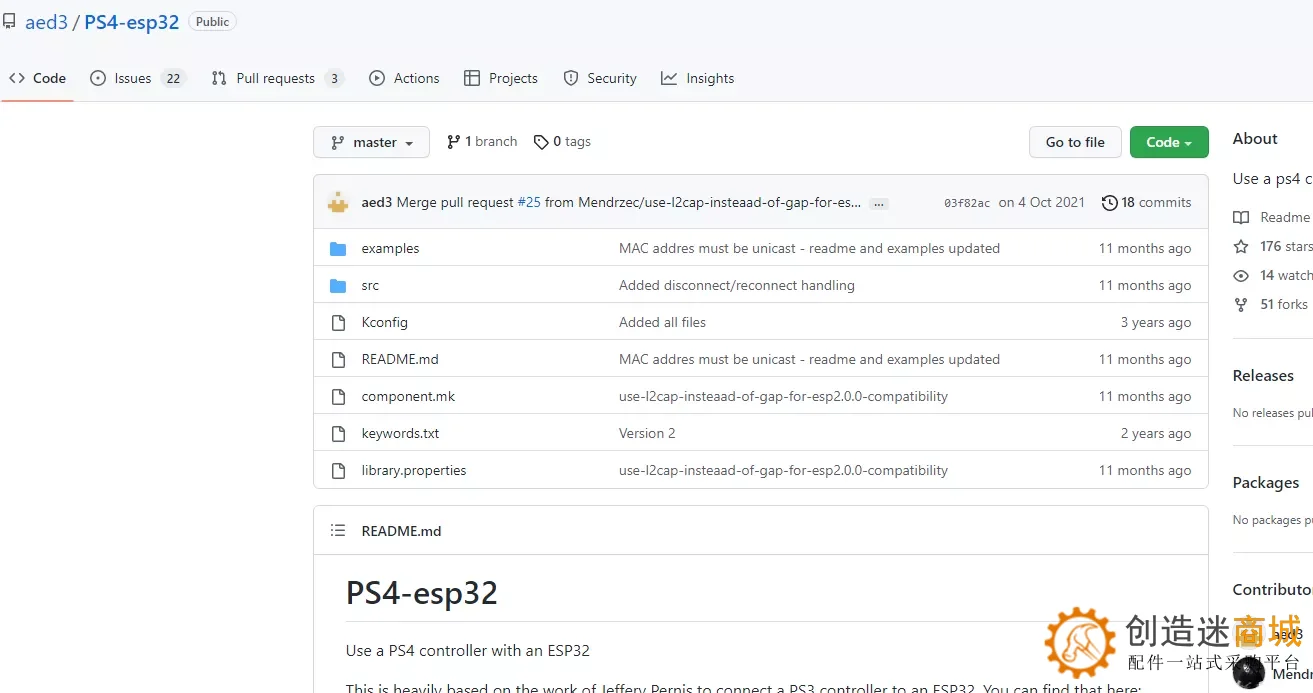Image resolution: width=1313 pixels, height=693 pixels.
Task: Click the Pull requests icon
Action: click(x=219, y=78)
